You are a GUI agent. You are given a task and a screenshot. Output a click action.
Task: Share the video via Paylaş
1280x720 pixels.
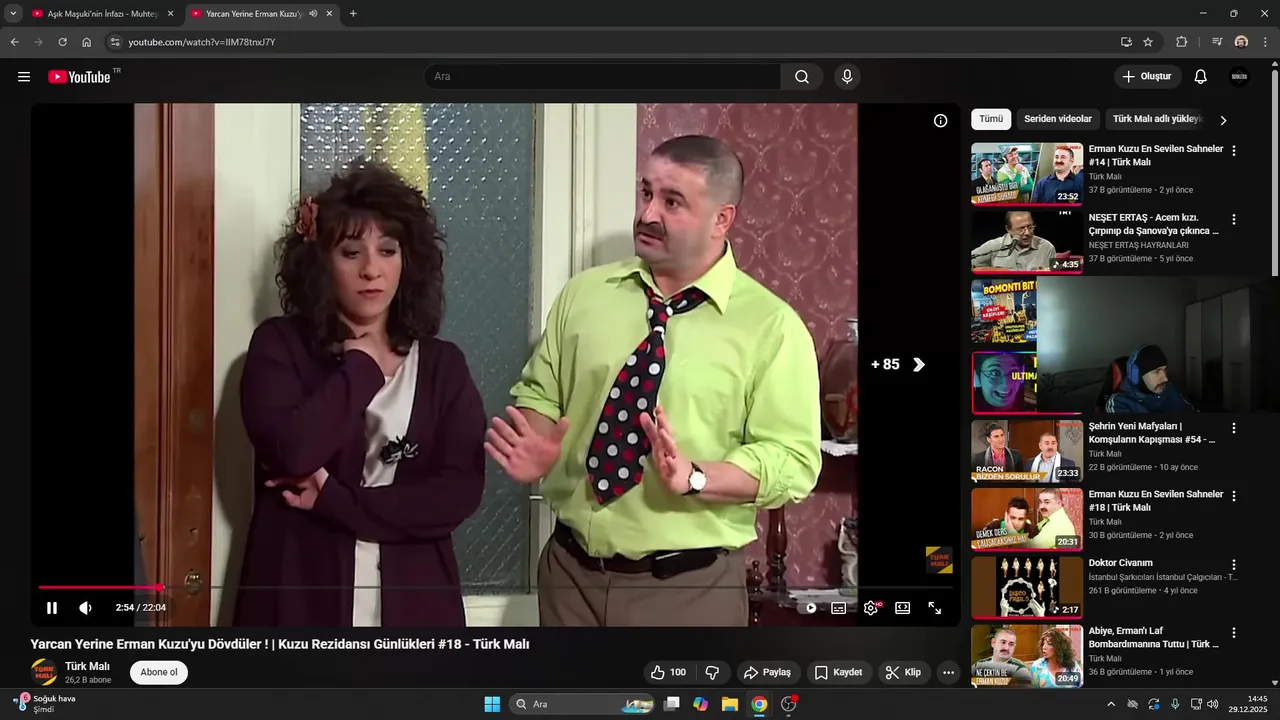[x=768, y=672]
